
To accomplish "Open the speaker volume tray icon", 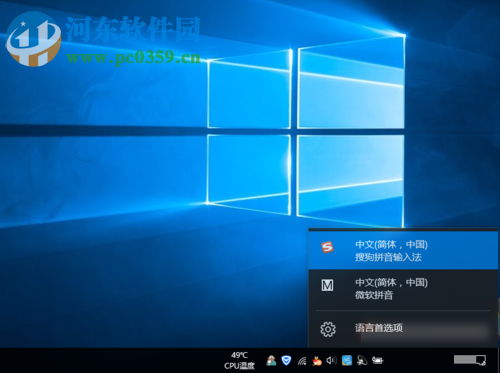I will (x=331, y=360).
